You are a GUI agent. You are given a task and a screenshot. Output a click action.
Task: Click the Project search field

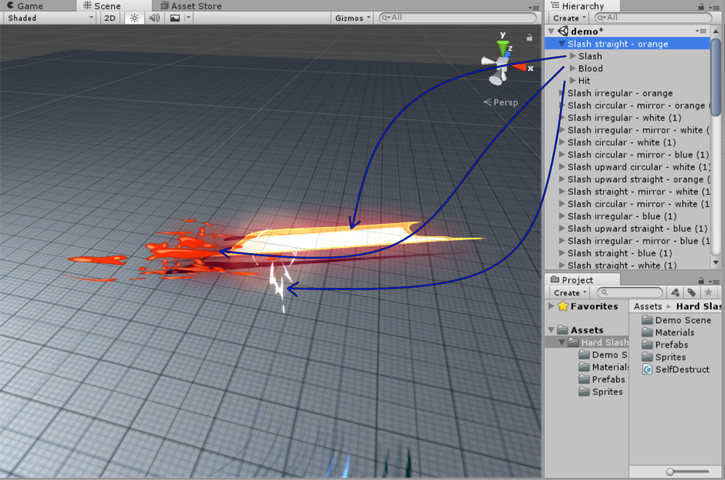point(630,292)
